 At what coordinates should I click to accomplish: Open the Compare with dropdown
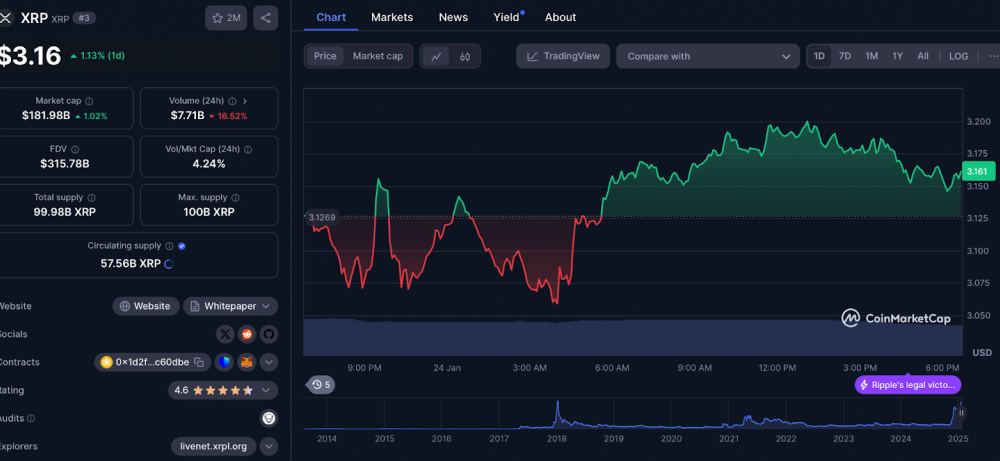(x=708, y=56)
